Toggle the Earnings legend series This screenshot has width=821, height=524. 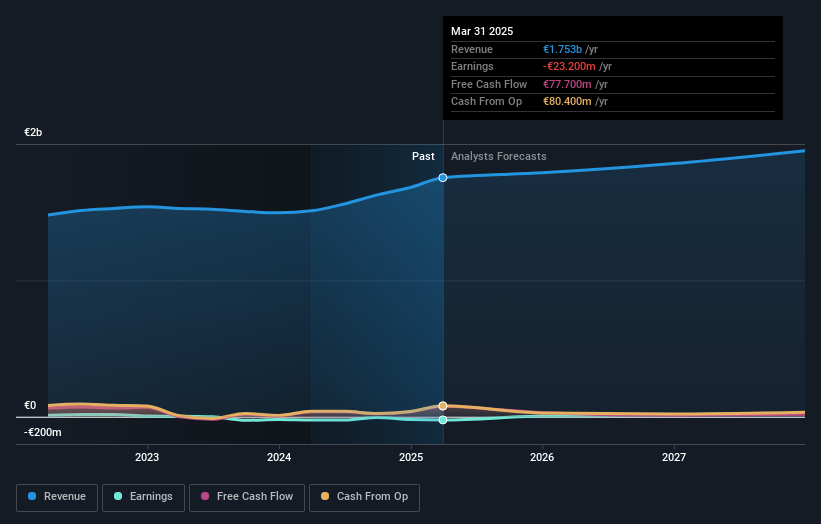143,497
